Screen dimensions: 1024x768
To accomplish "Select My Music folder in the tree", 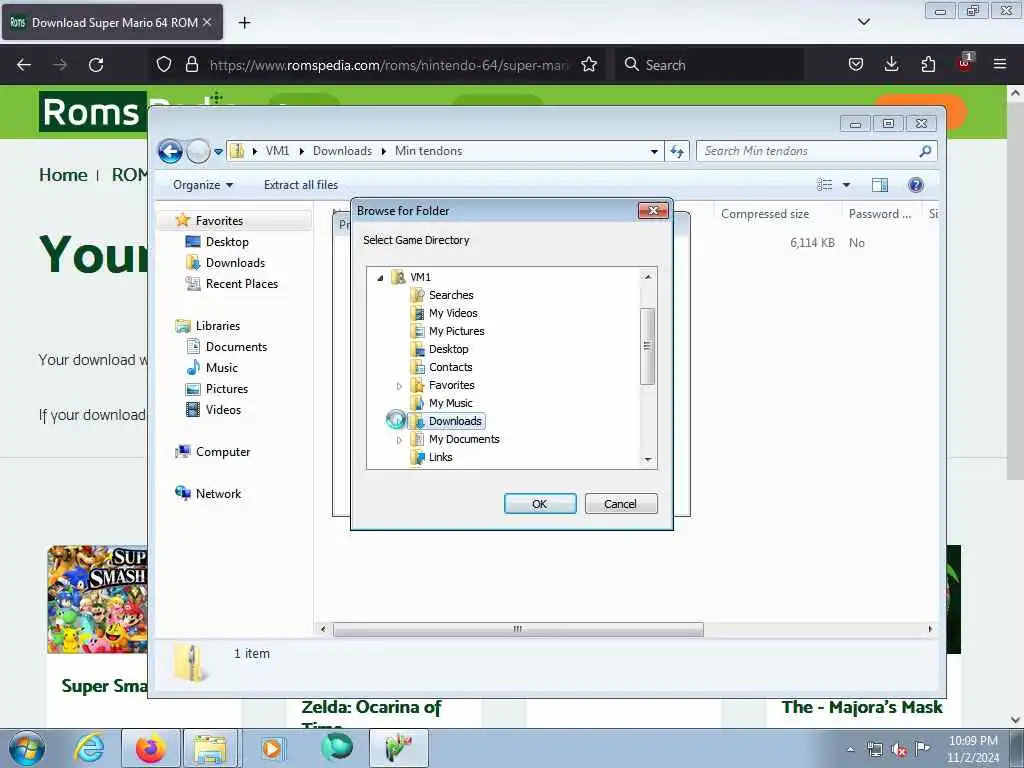I will click(450, 403).
